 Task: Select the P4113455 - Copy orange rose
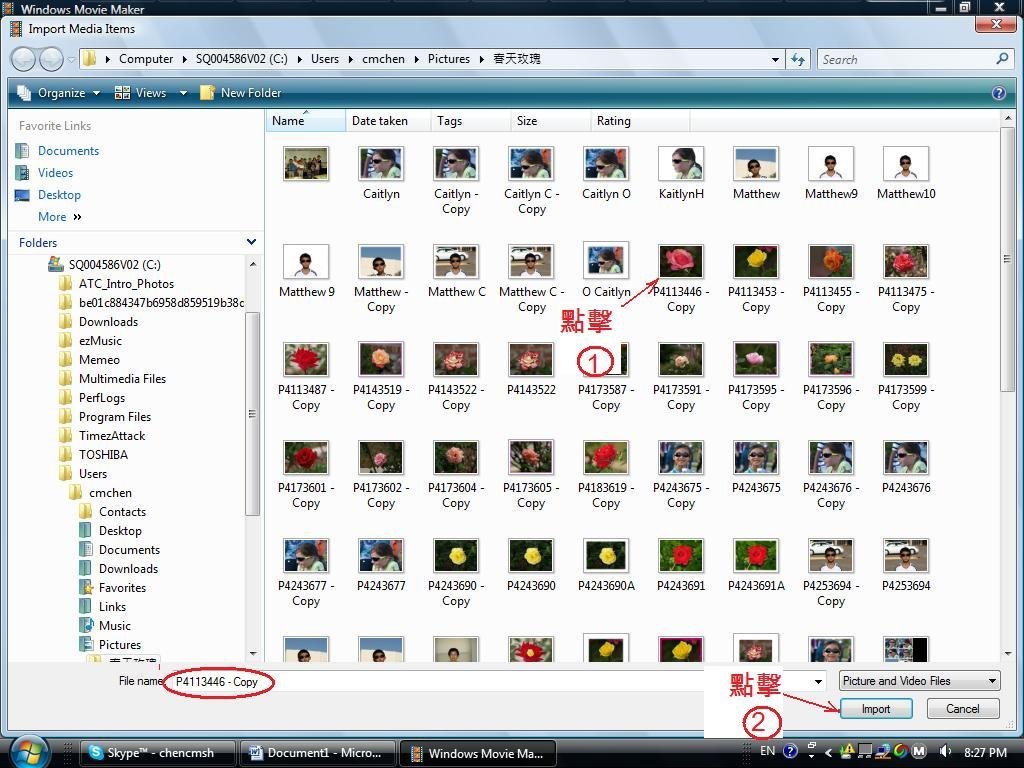[831, 263]
